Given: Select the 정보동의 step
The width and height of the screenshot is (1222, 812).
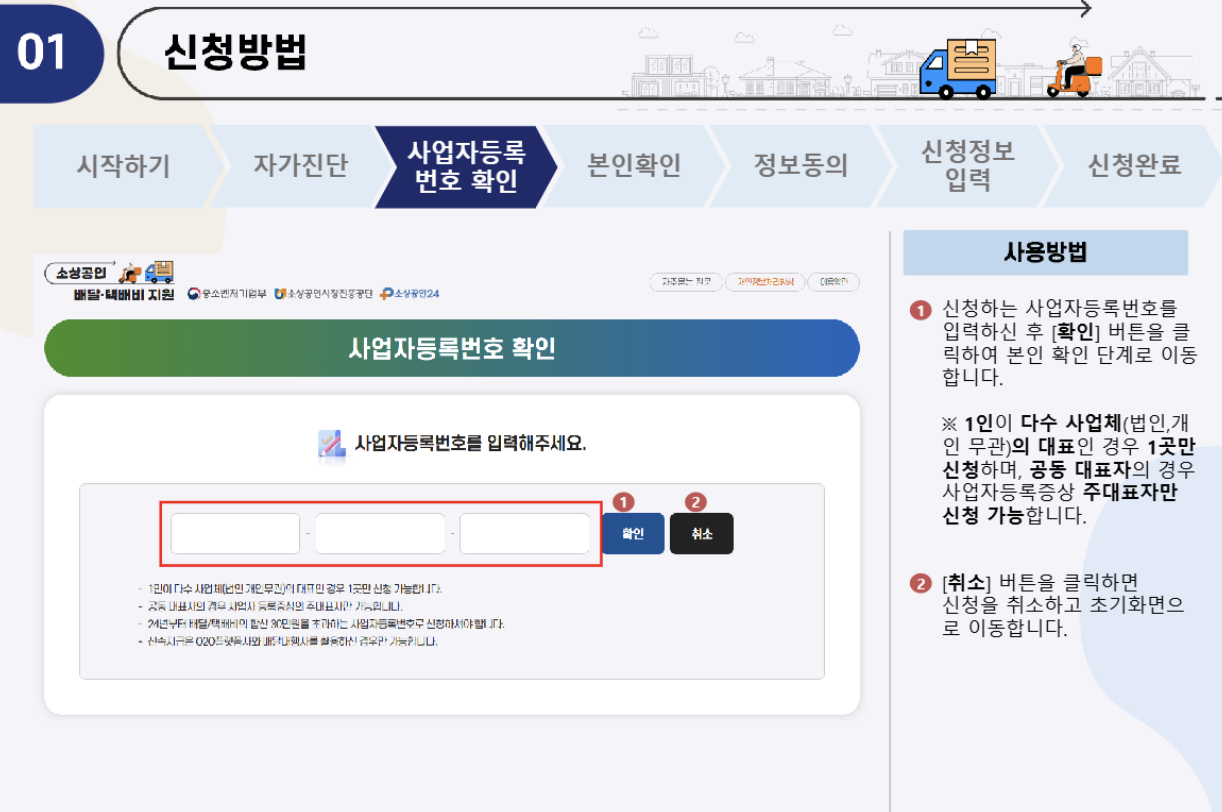Looking at the screenshot, I should 800,166.
